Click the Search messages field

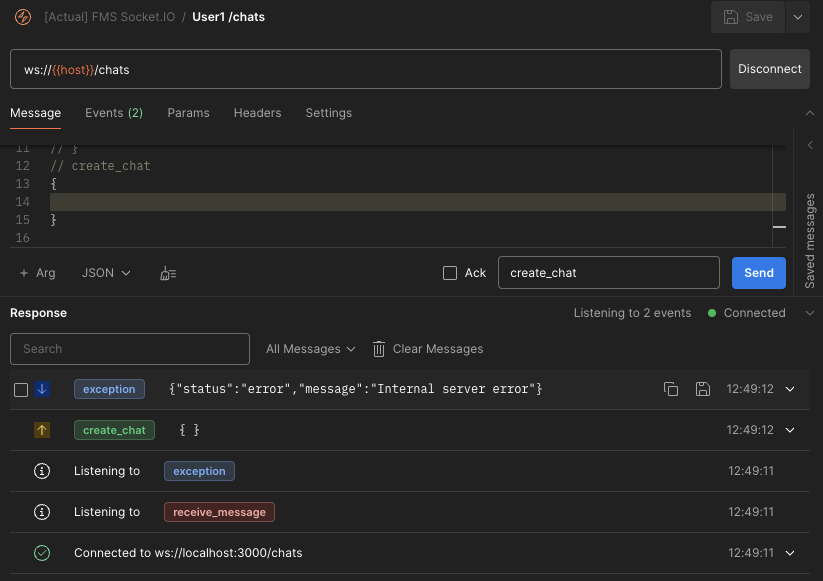130,348
